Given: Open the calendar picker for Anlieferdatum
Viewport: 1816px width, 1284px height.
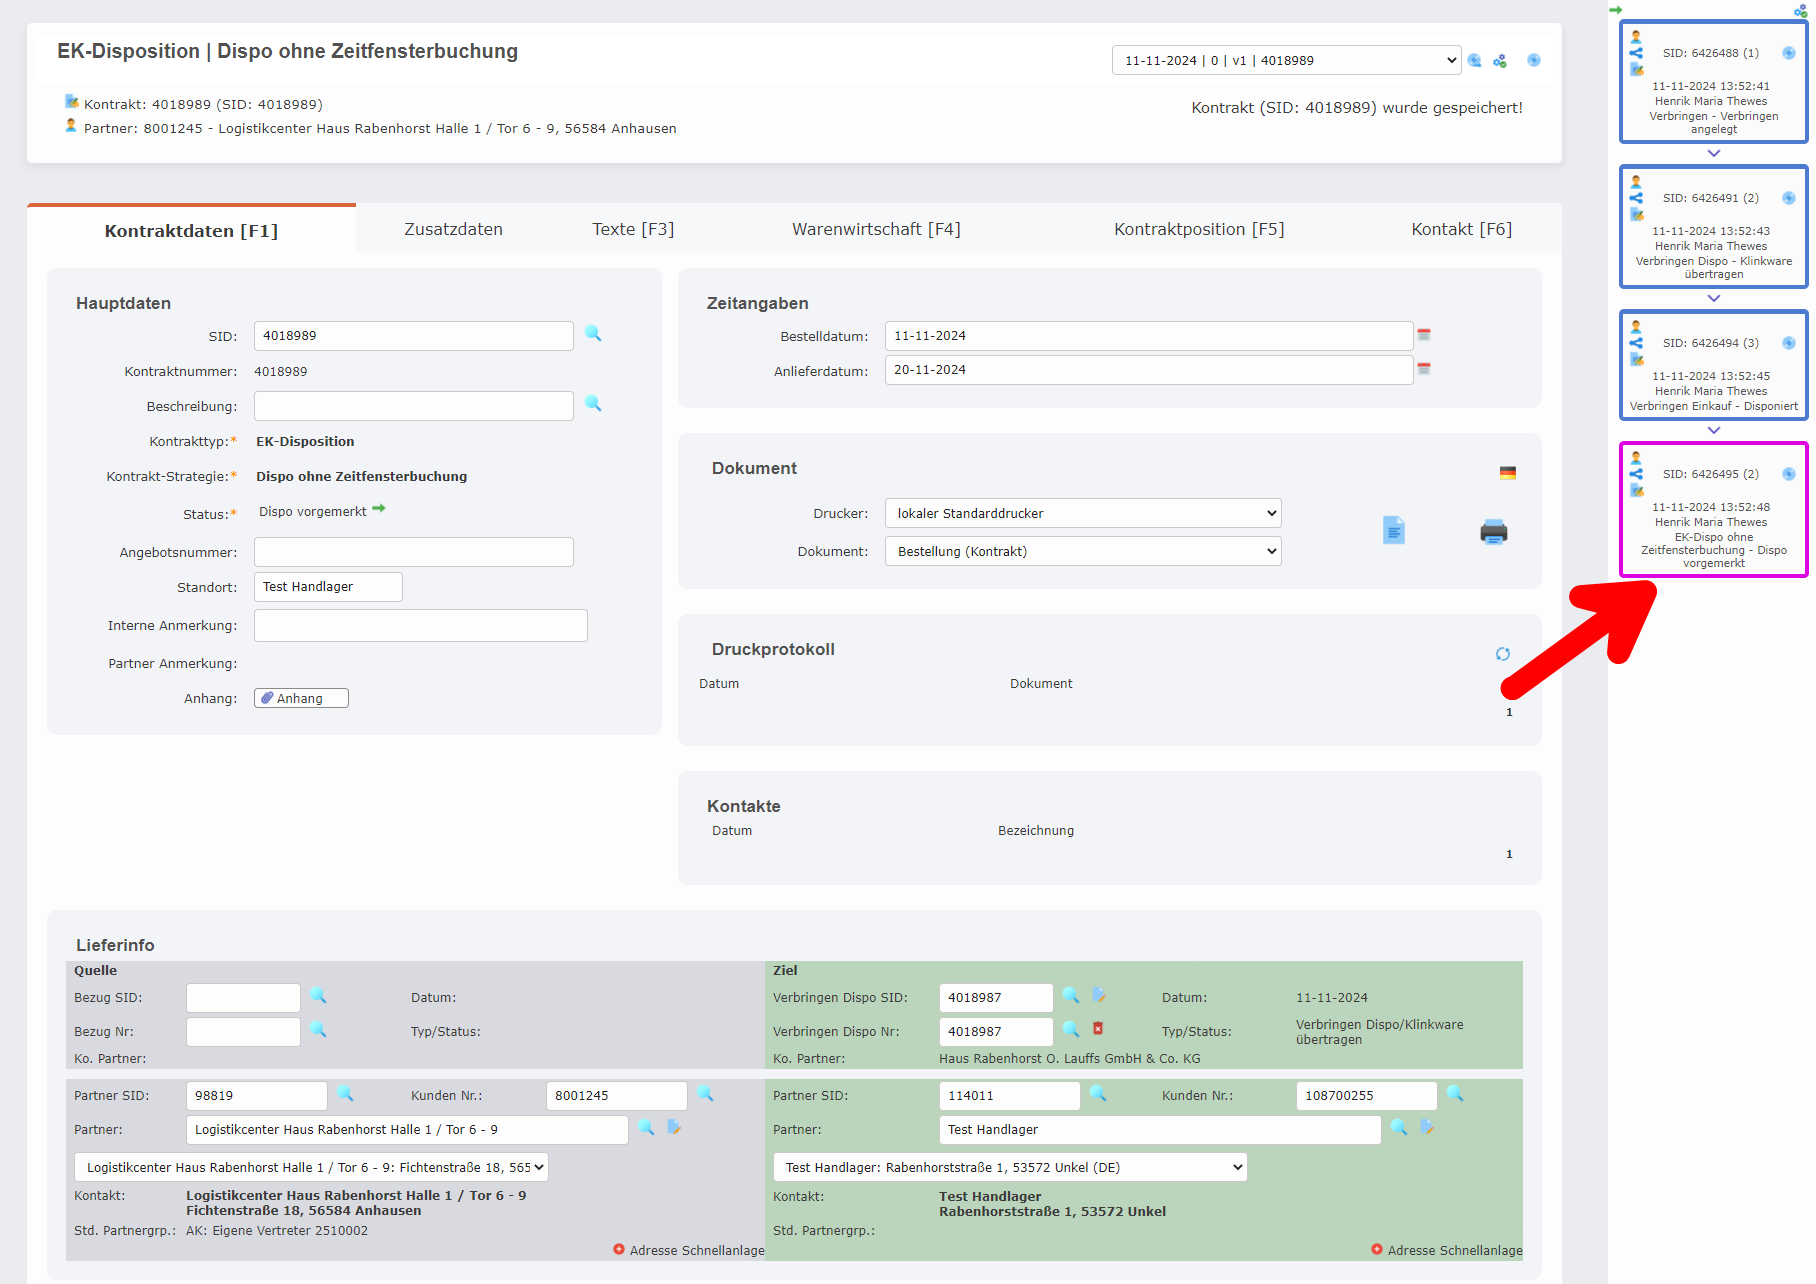Looking at the screenshot, I should (1424, 369).
